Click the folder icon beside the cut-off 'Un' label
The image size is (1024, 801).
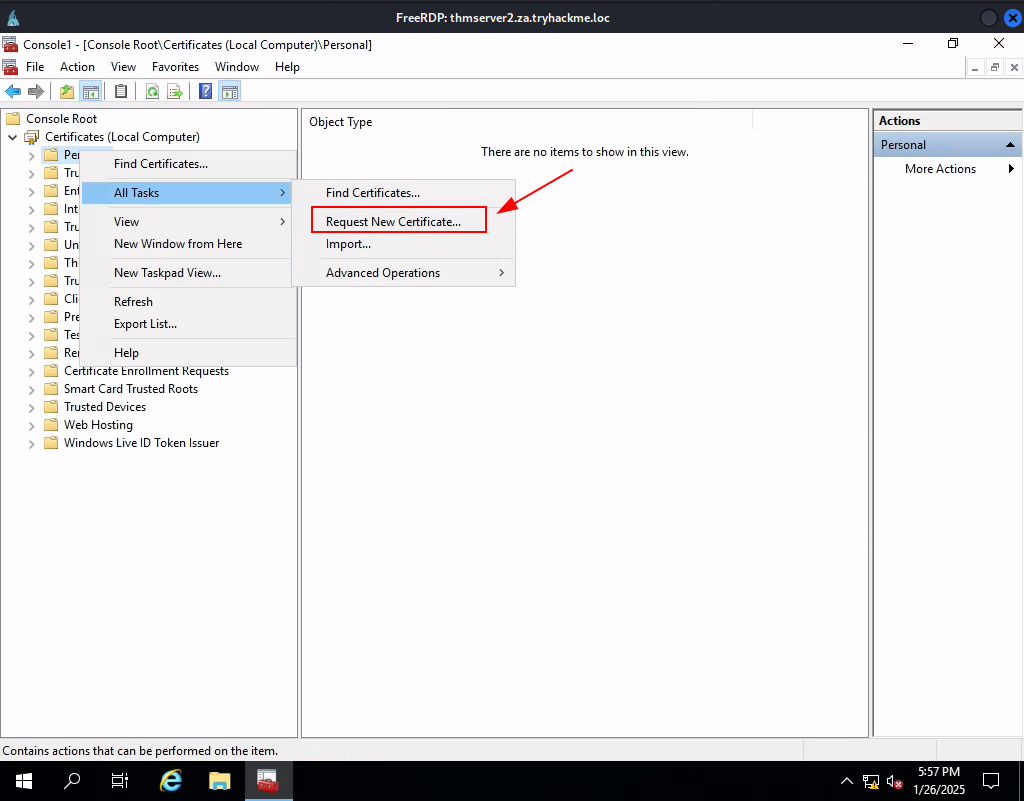pos(51,245)
